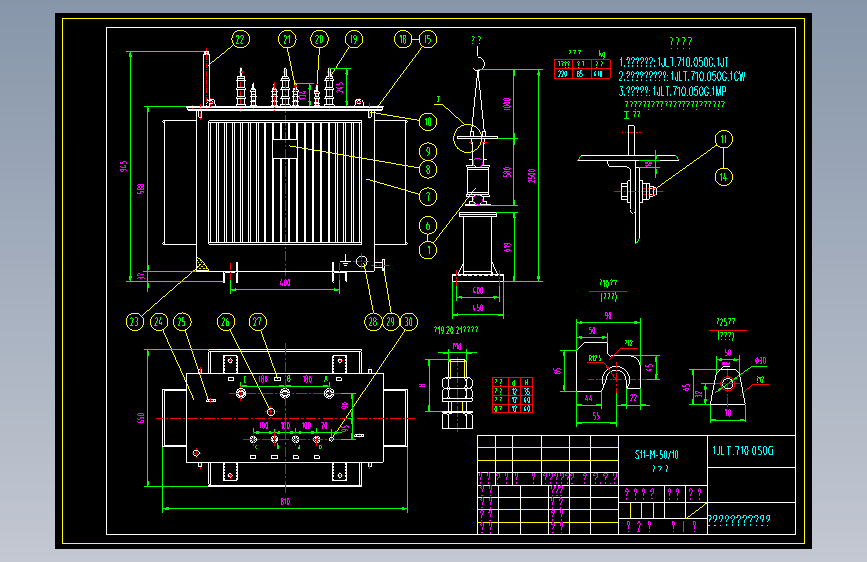
Task: Select the 55 dimension on bracket detail
Action: [x=596, y=416]
